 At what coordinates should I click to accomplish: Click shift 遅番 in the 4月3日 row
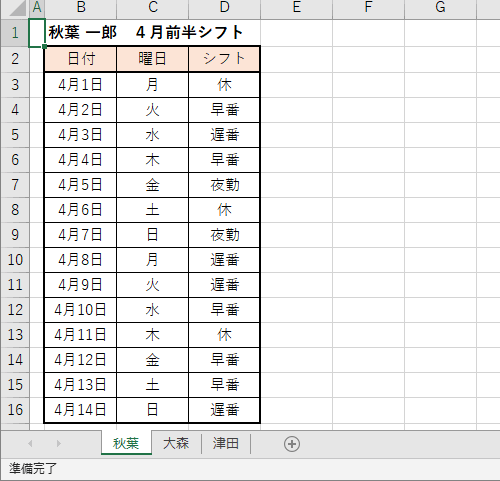coord(224,135)
